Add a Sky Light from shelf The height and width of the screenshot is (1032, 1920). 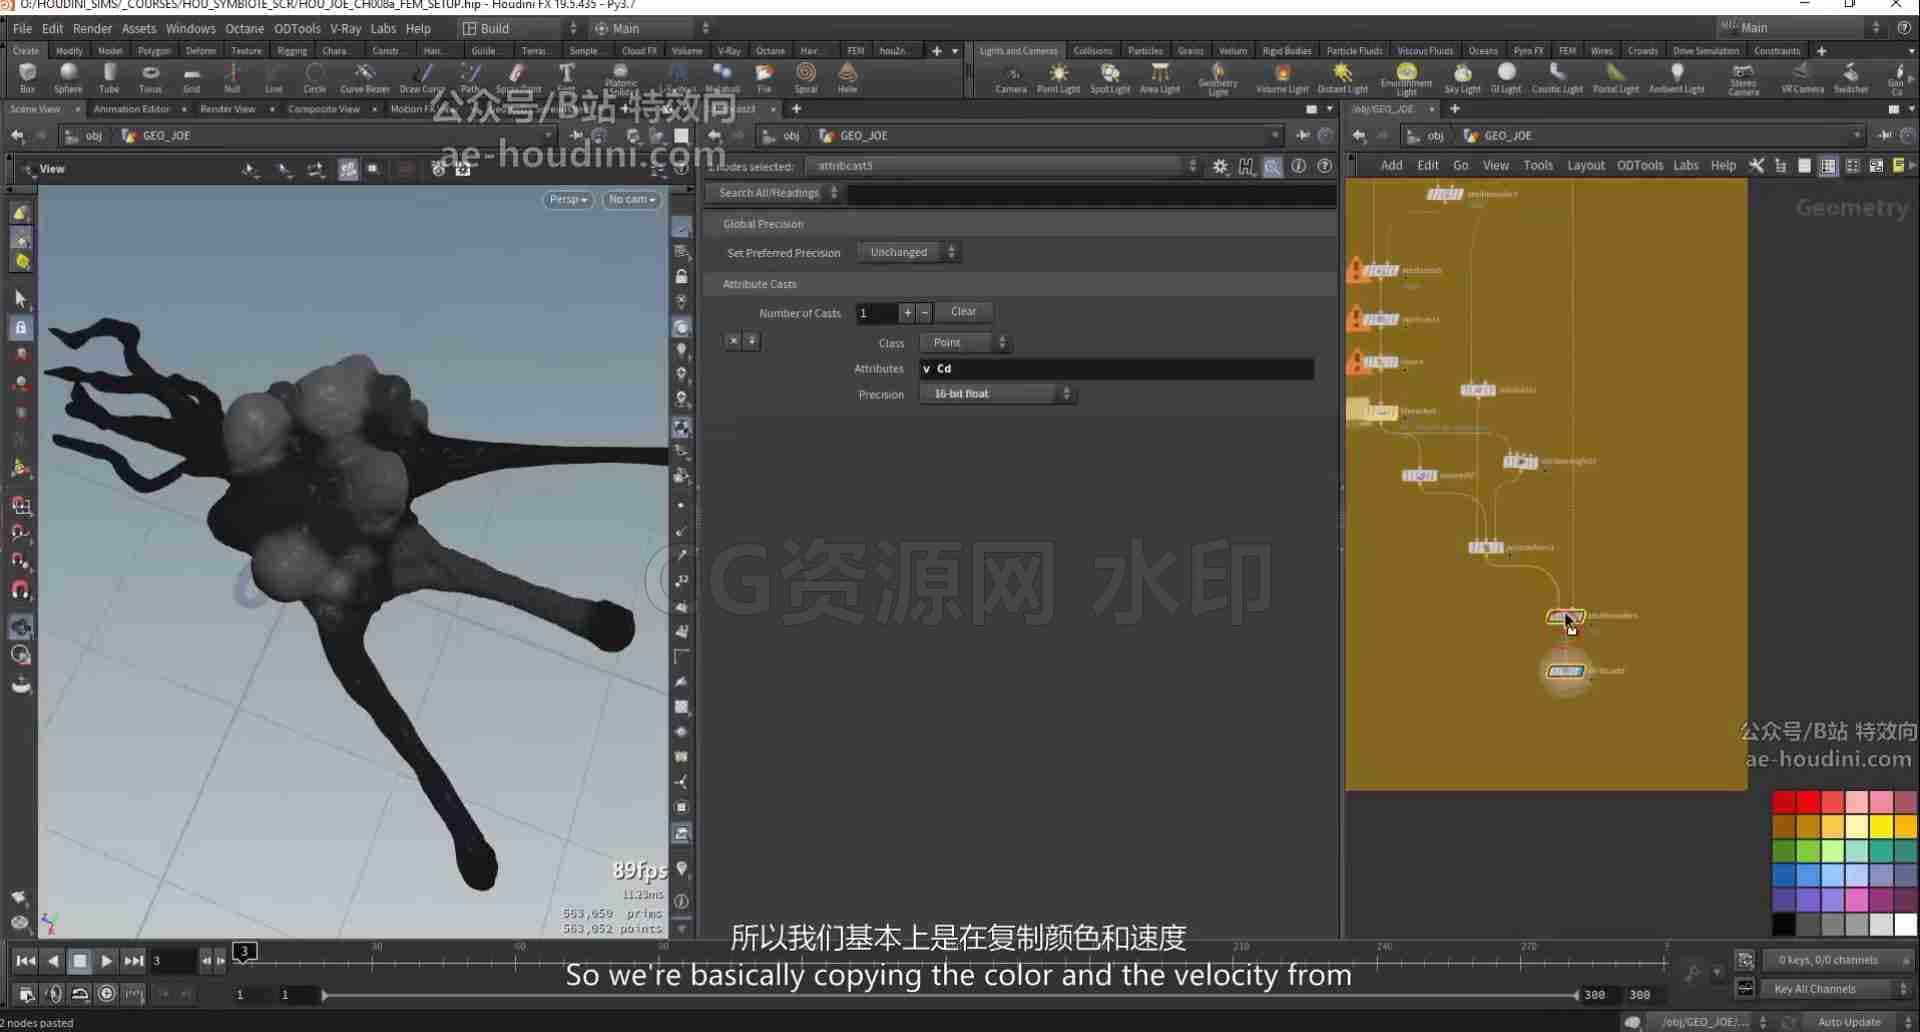tap(1462, 78)
